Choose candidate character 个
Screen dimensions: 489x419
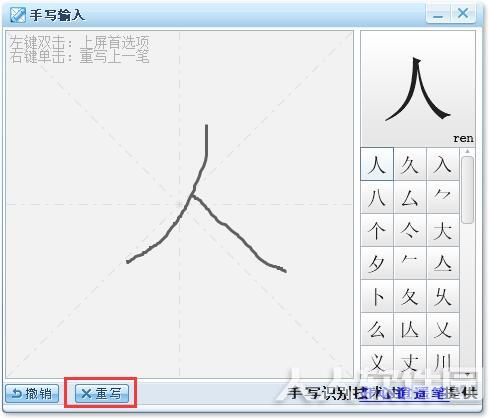pyautogui.click(x=377, y=230)
